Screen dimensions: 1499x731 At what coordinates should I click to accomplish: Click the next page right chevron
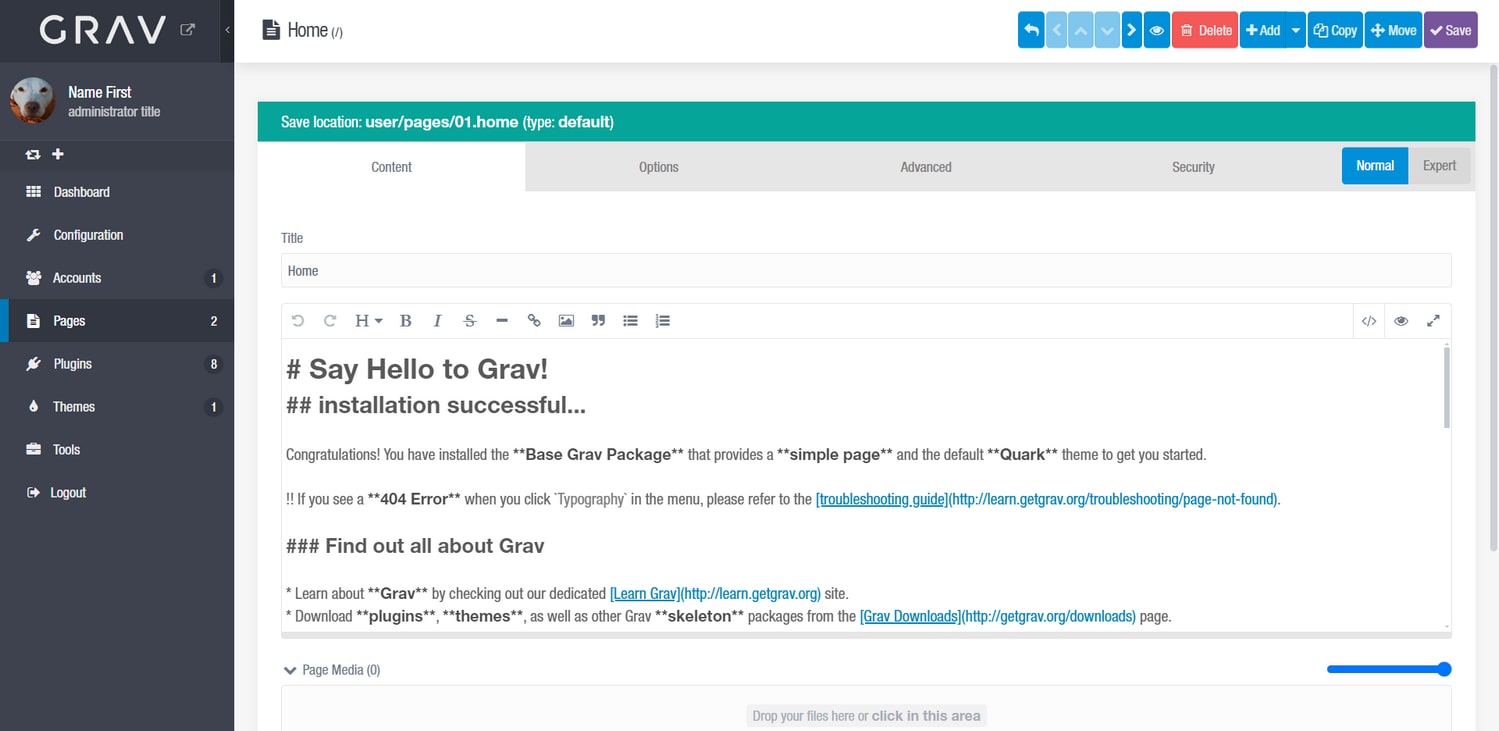pos(1131,30)
